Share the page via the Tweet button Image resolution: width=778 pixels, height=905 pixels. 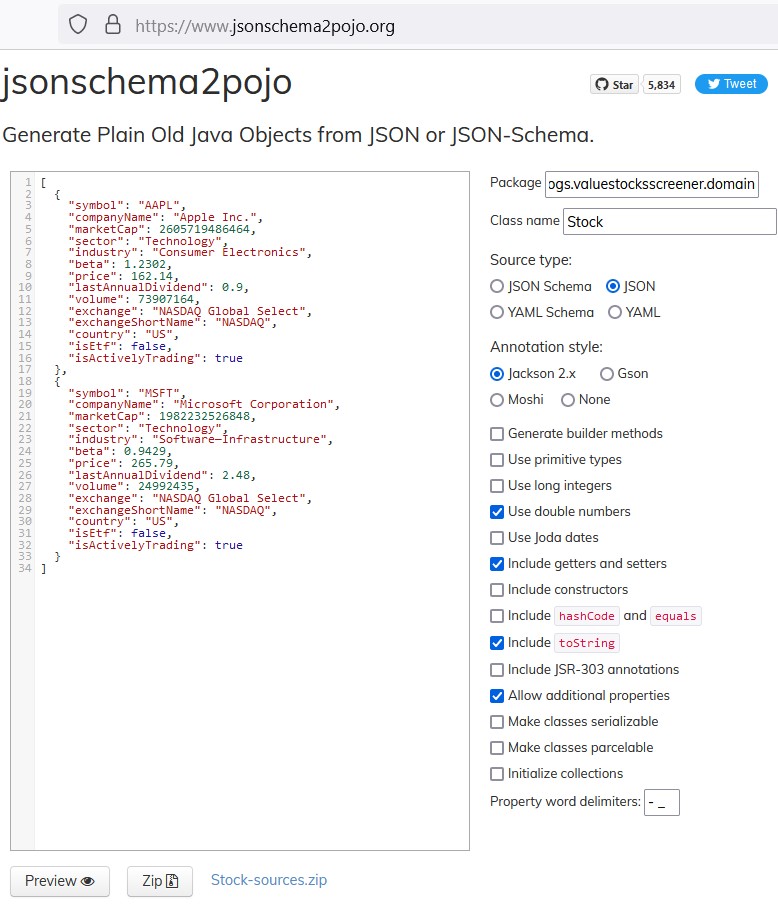(x=731, y=84)
